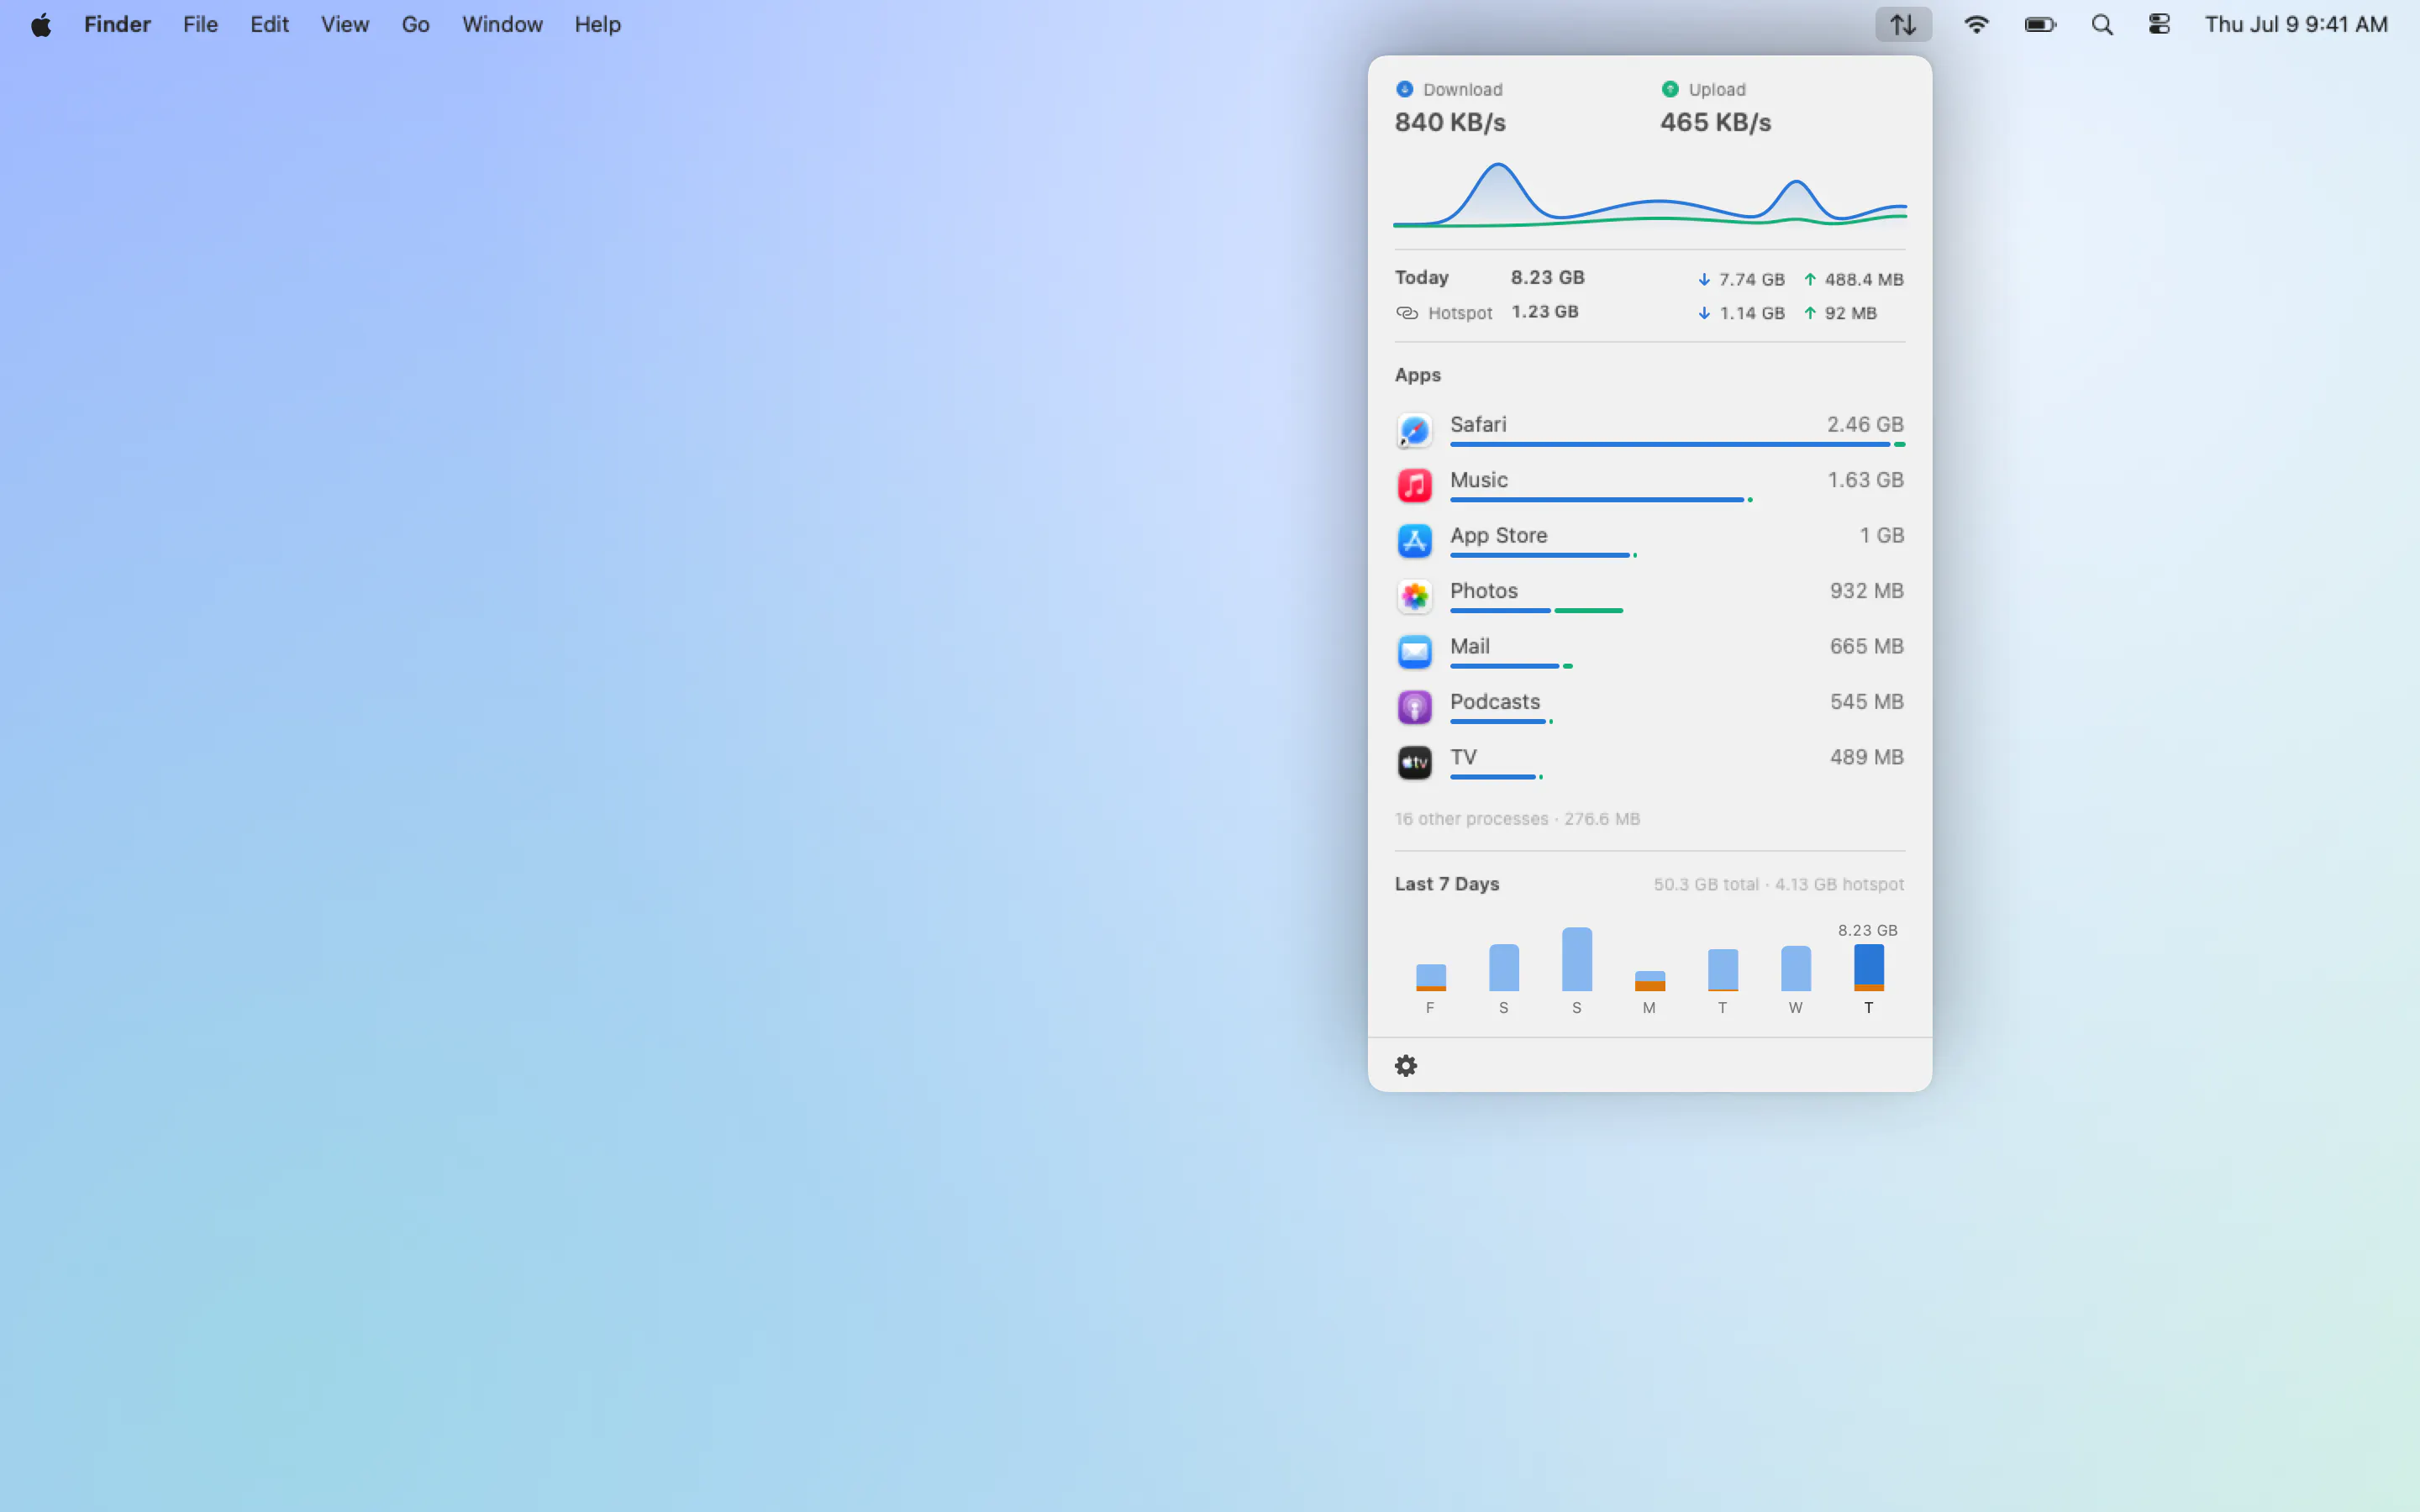Click the green upload portion of Photos bar
Screen dimensions: 2420x1512
click(1588, 610)
